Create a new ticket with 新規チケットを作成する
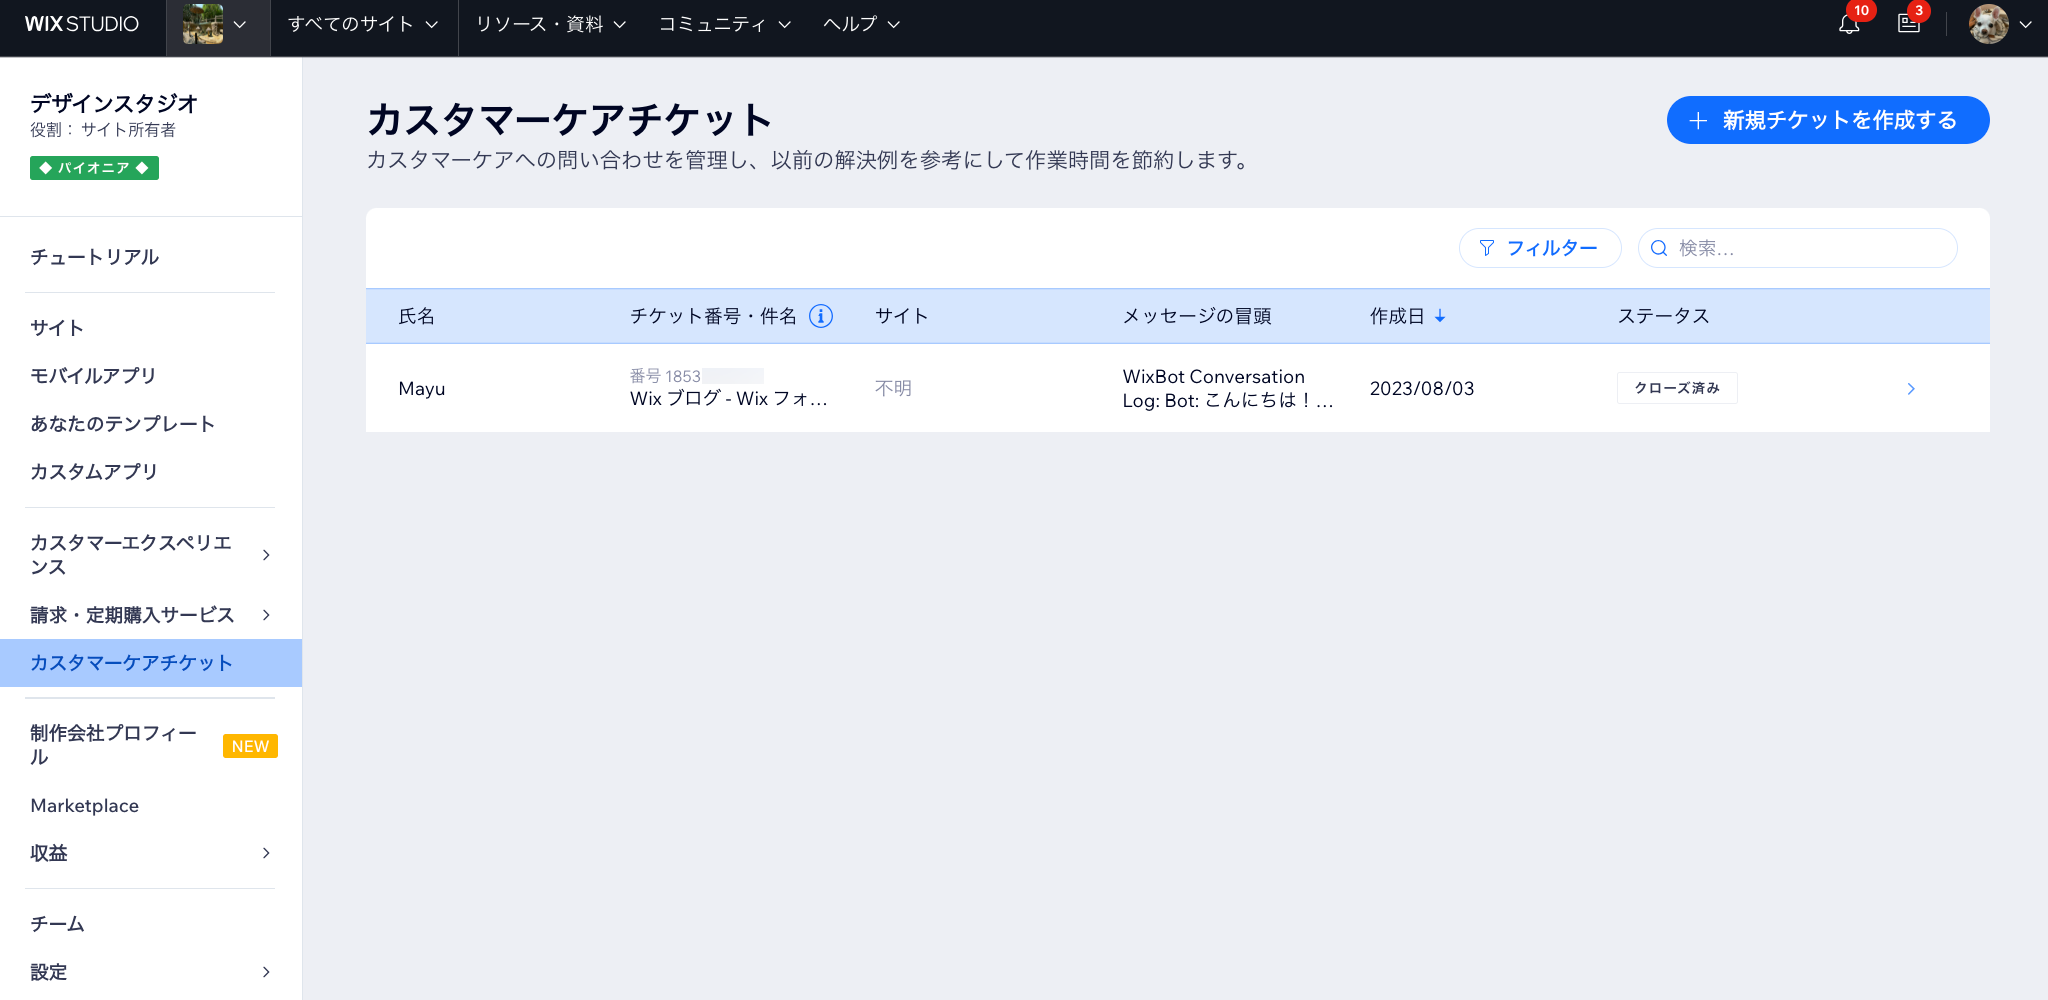The width and height of the screenshot is (2048, 1000). pyautogui.click(x=1827, y=120)
